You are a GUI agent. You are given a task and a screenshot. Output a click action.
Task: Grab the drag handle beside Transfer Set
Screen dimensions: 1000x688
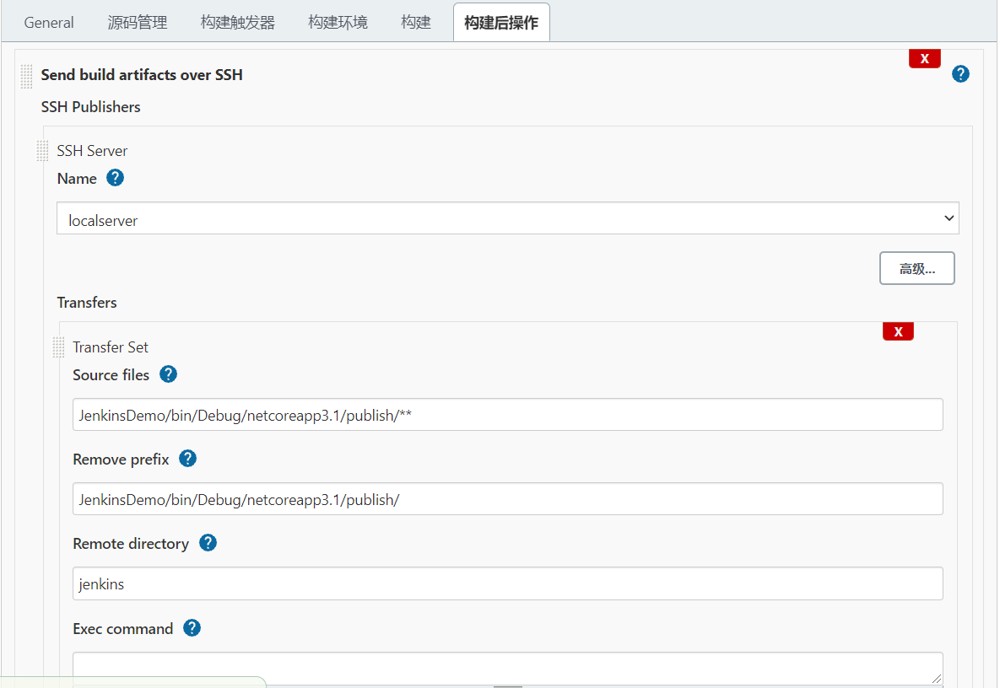tap(58, 348)
